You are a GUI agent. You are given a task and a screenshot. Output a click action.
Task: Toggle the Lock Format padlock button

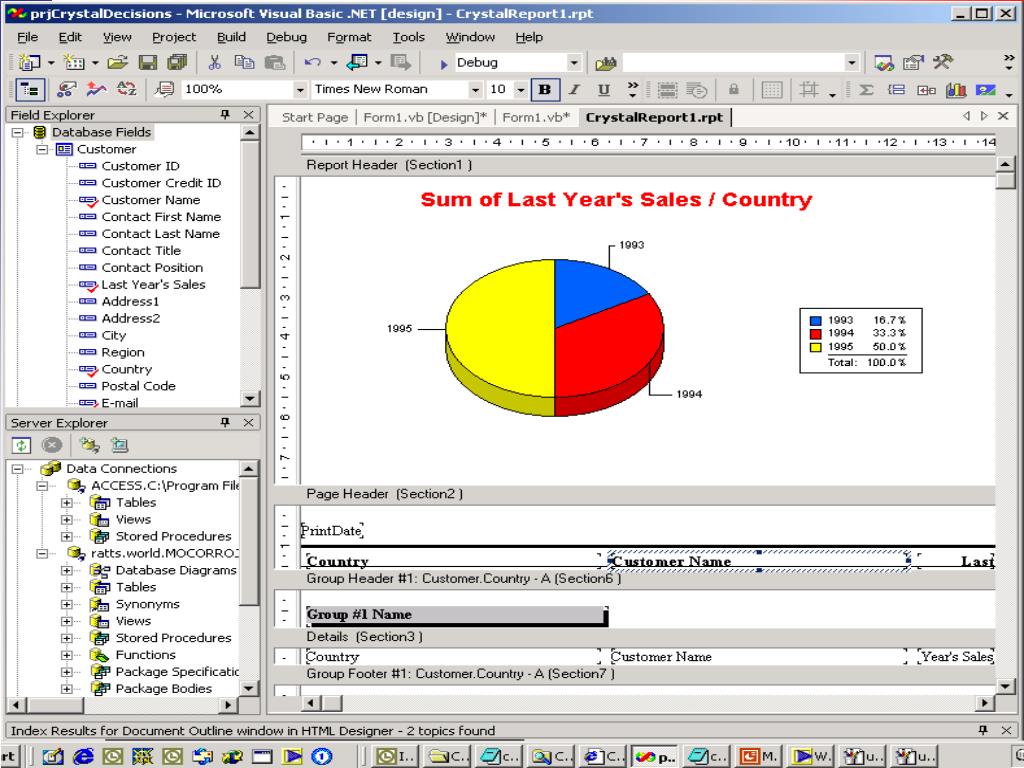pos(733,89)
